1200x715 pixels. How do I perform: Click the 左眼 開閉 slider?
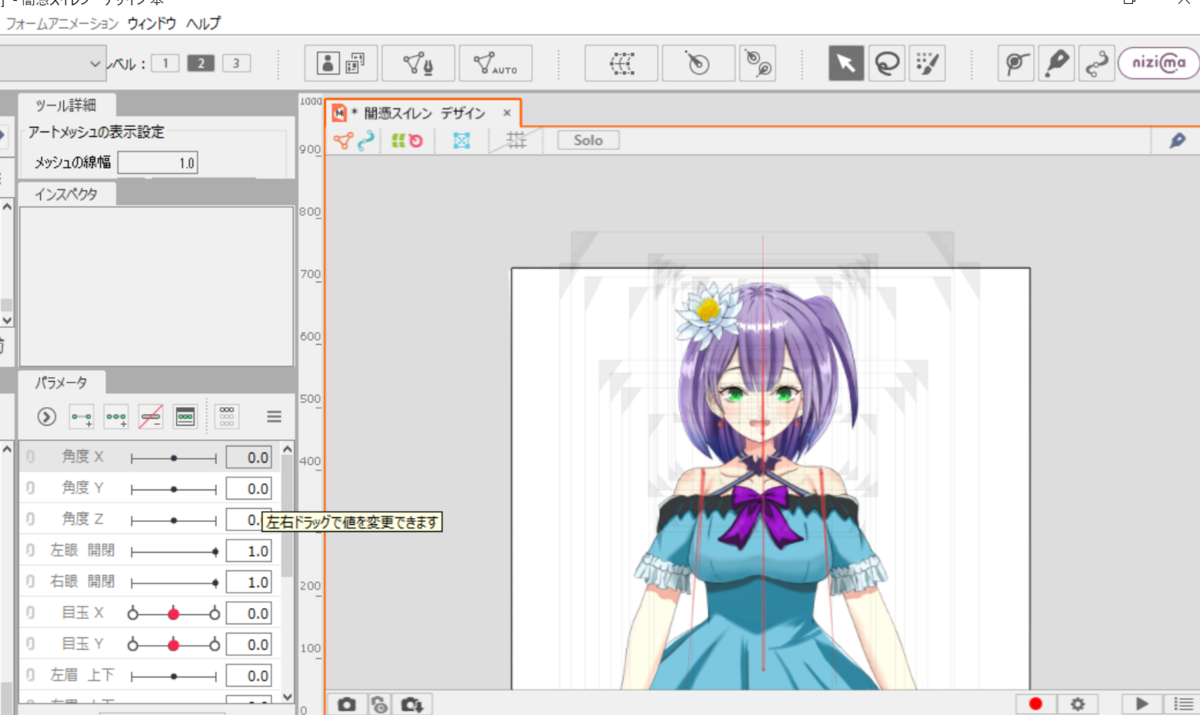174,551
